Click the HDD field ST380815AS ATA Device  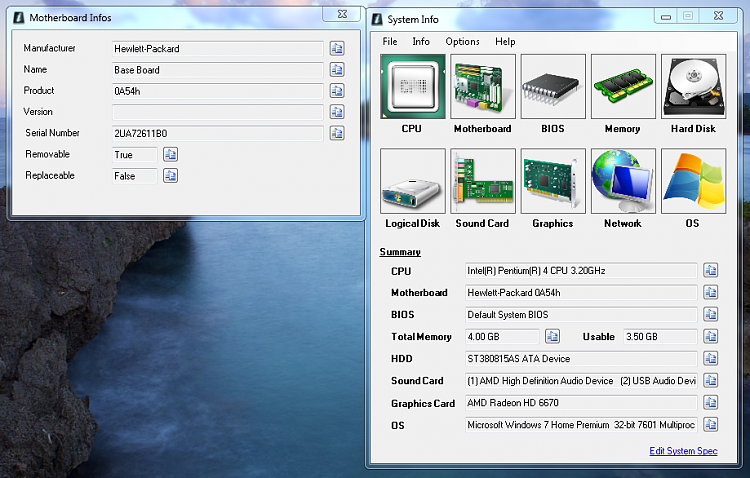(x=581, y=358)
